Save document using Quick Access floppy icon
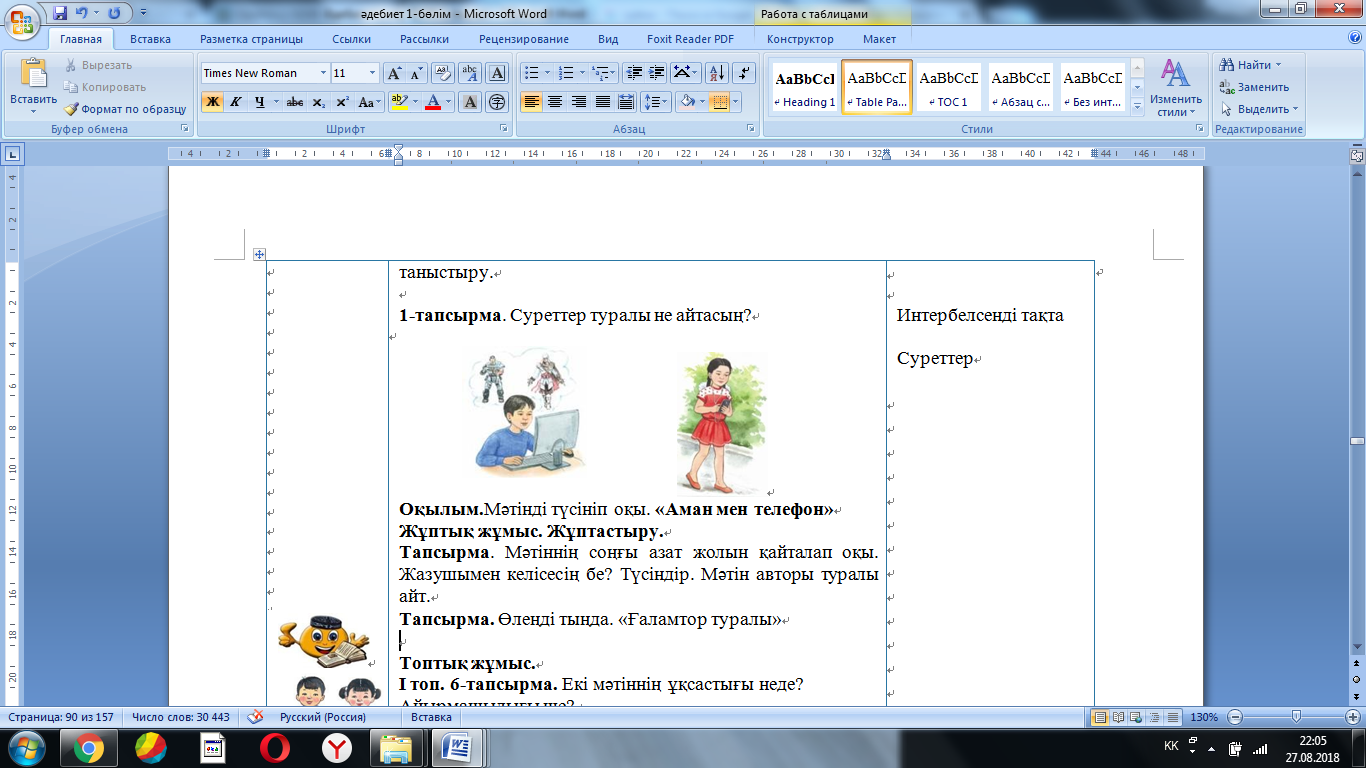 click(60, 13)
